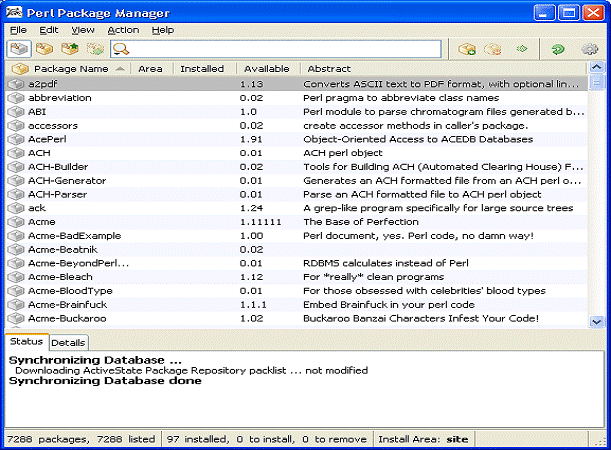Click the package list scrollbar thumb
Viewport: 611px width, 450px height.
[597, 83]
